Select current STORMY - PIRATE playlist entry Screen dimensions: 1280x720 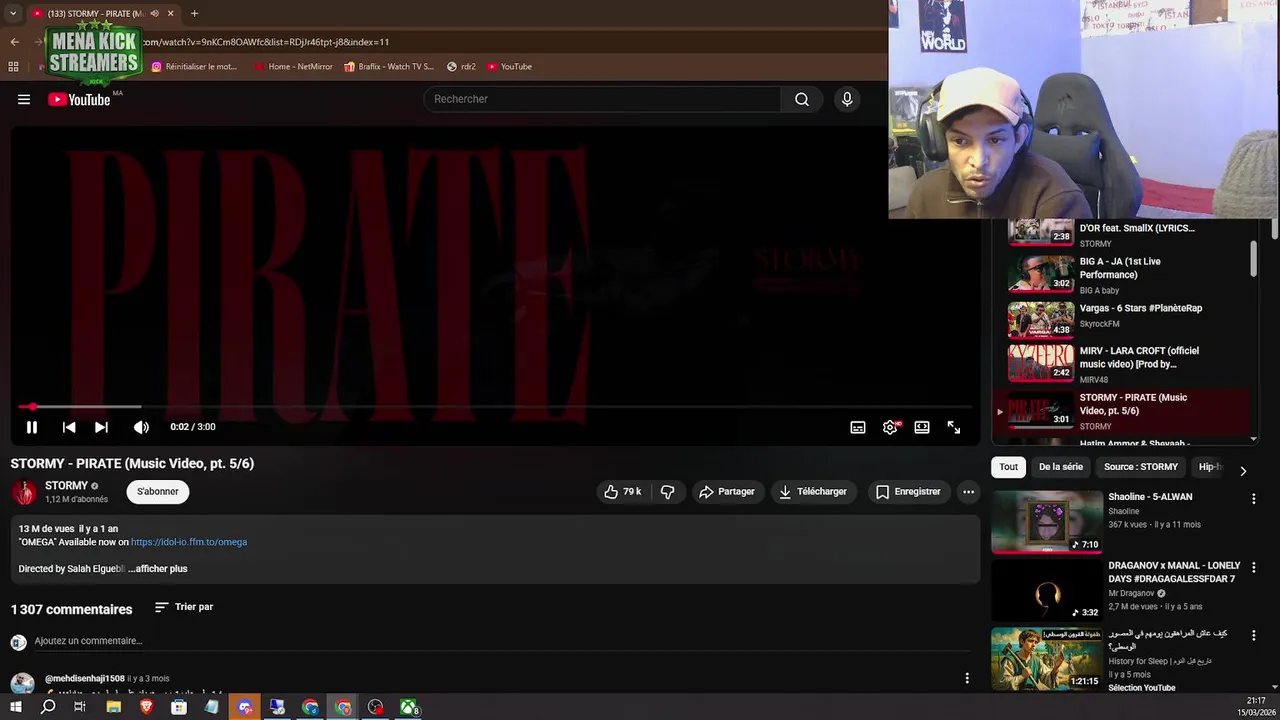(x=1120, y=411)
